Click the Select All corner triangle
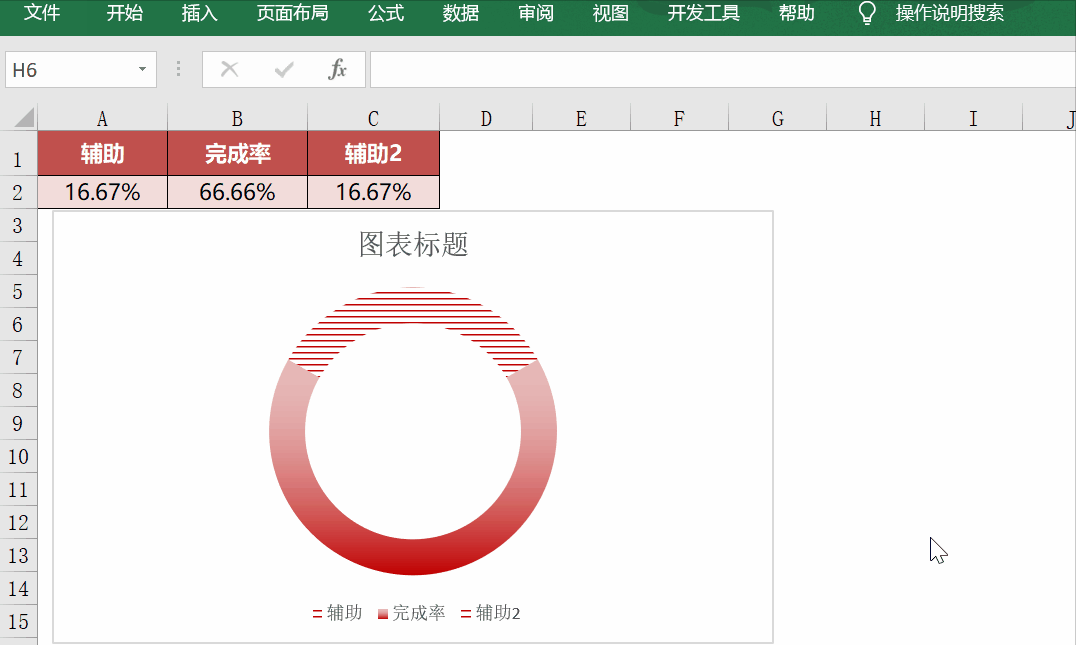This screenshot has height=645, width=1076. tap(24, 118)
